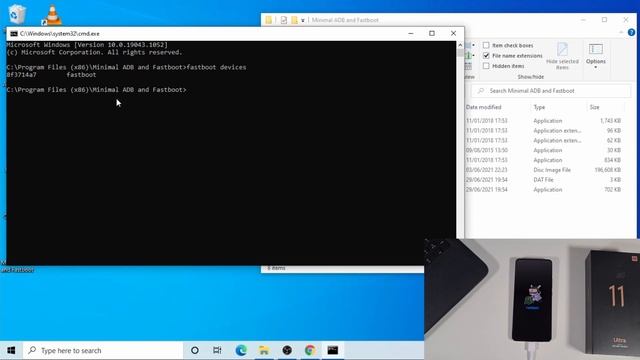Launch Google Chrome from the taskbar
640x360 pixels.
[310, 350]
